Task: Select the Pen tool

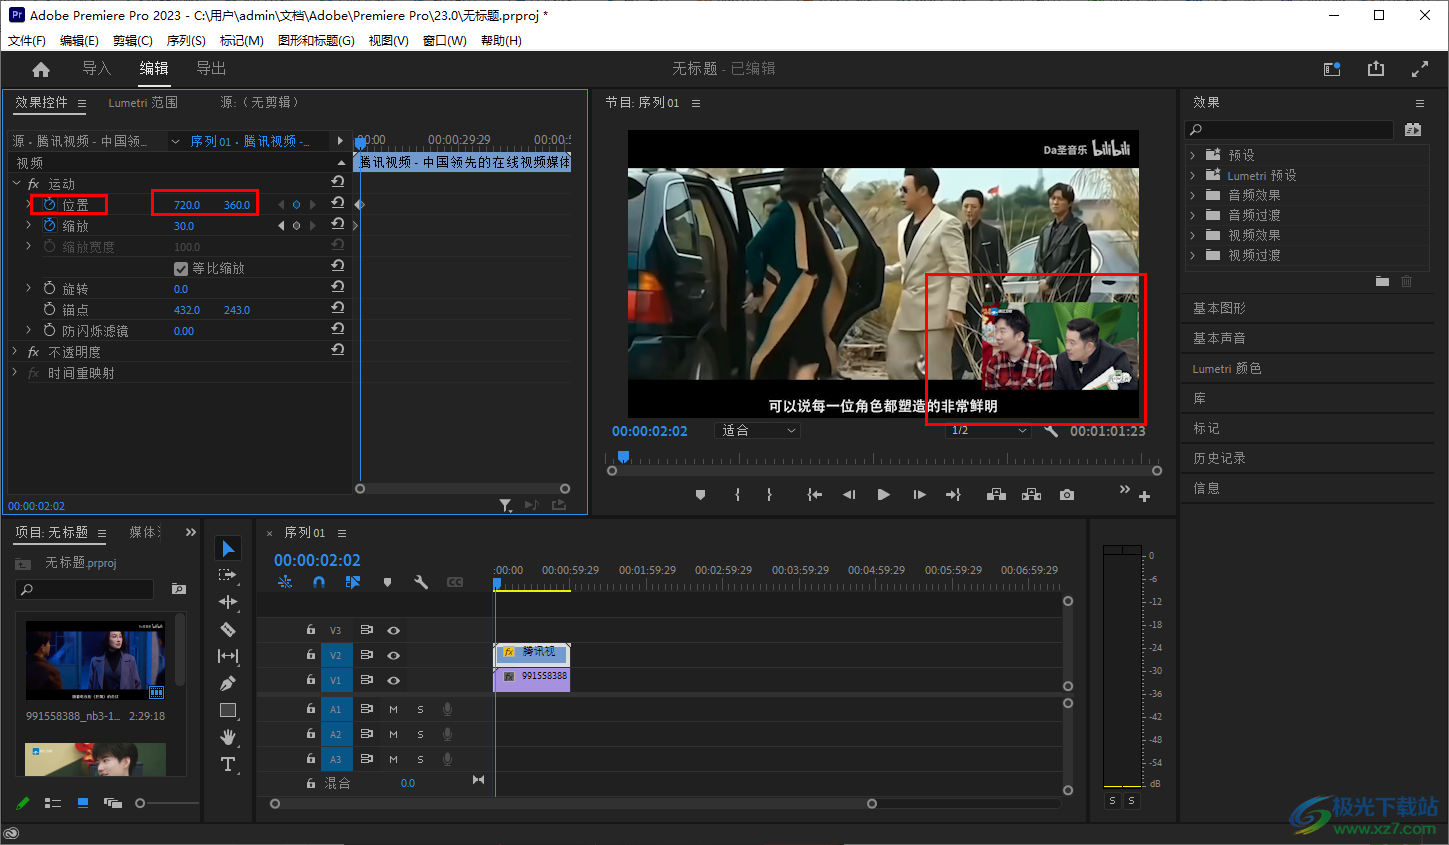Action: click(x=228, y=683)
